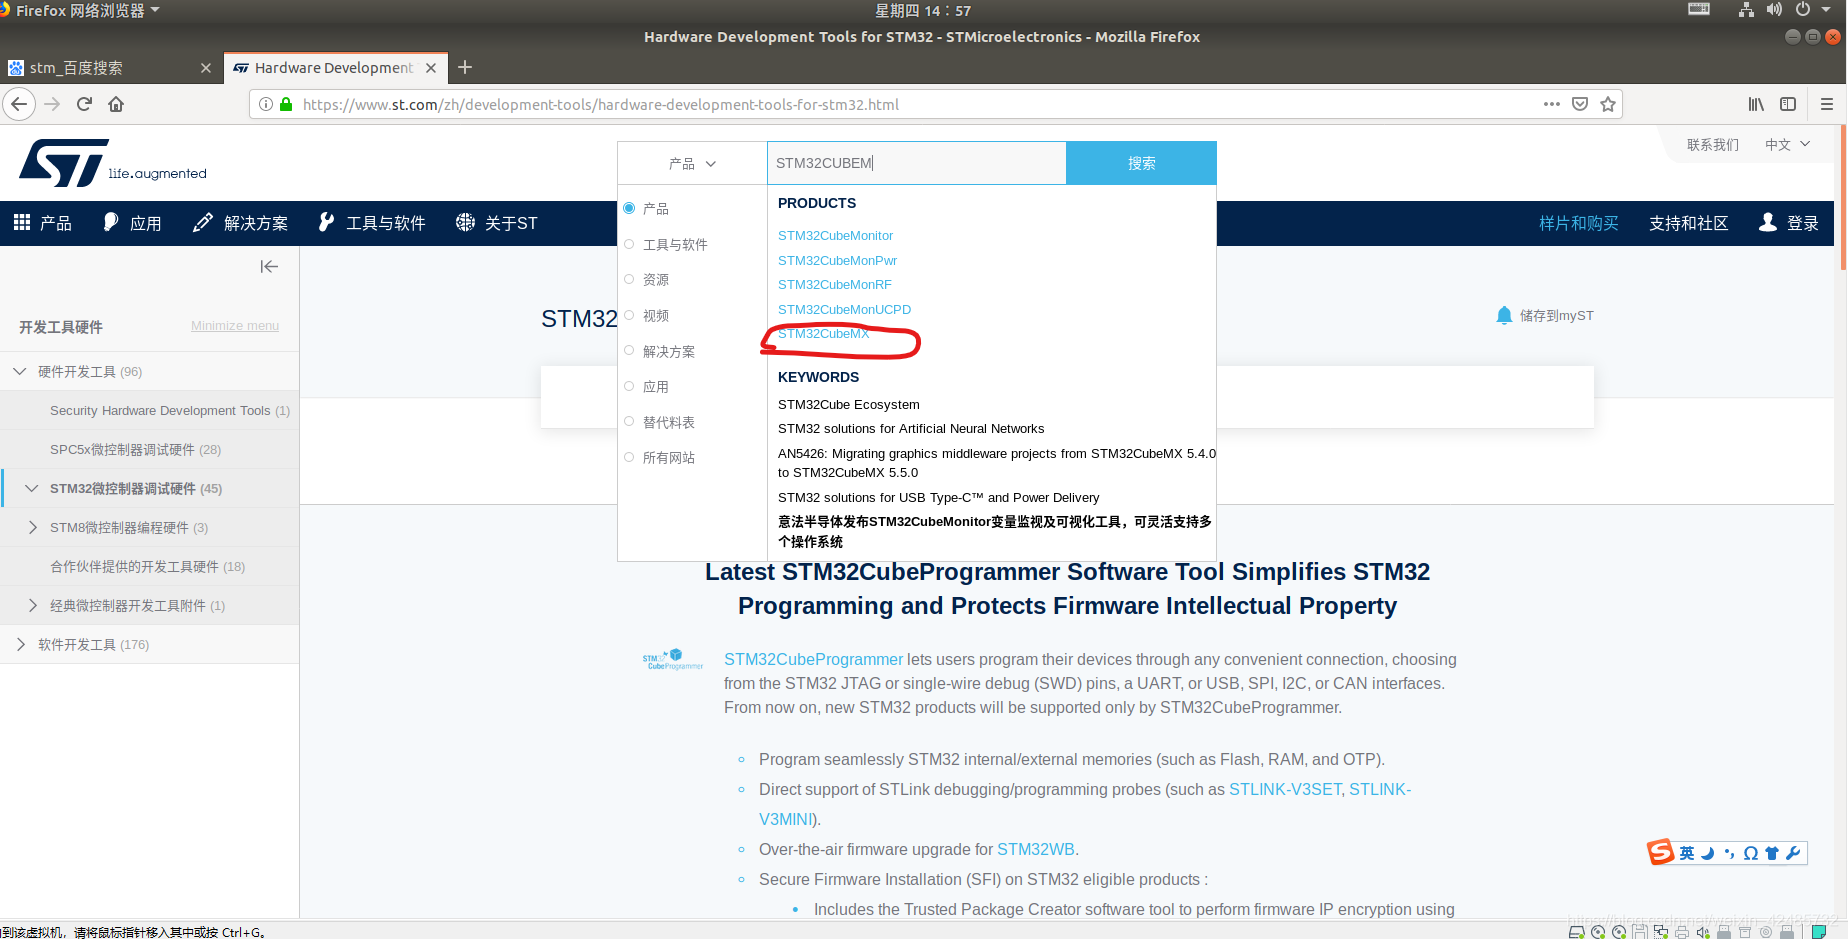The image size is (1848, 939).
Task: Select keyword STM32Cube Ecosystem
Action: [x=848, y=404]
